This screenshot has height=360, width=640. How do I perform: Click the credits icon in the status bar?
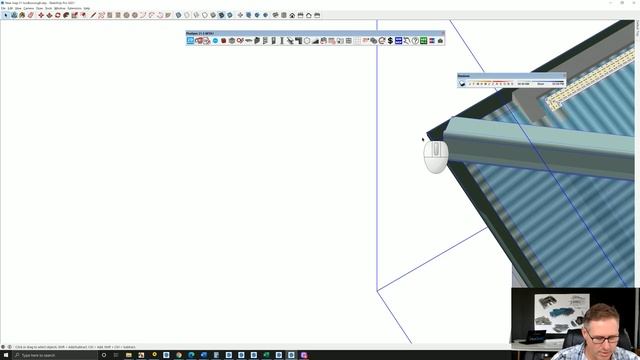click(x=9, y=347)
